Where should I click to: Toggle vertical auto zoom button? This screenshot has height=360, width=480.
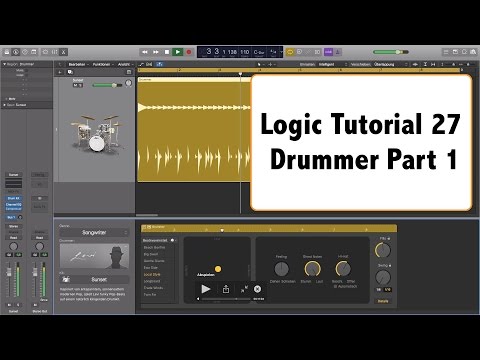425,64
